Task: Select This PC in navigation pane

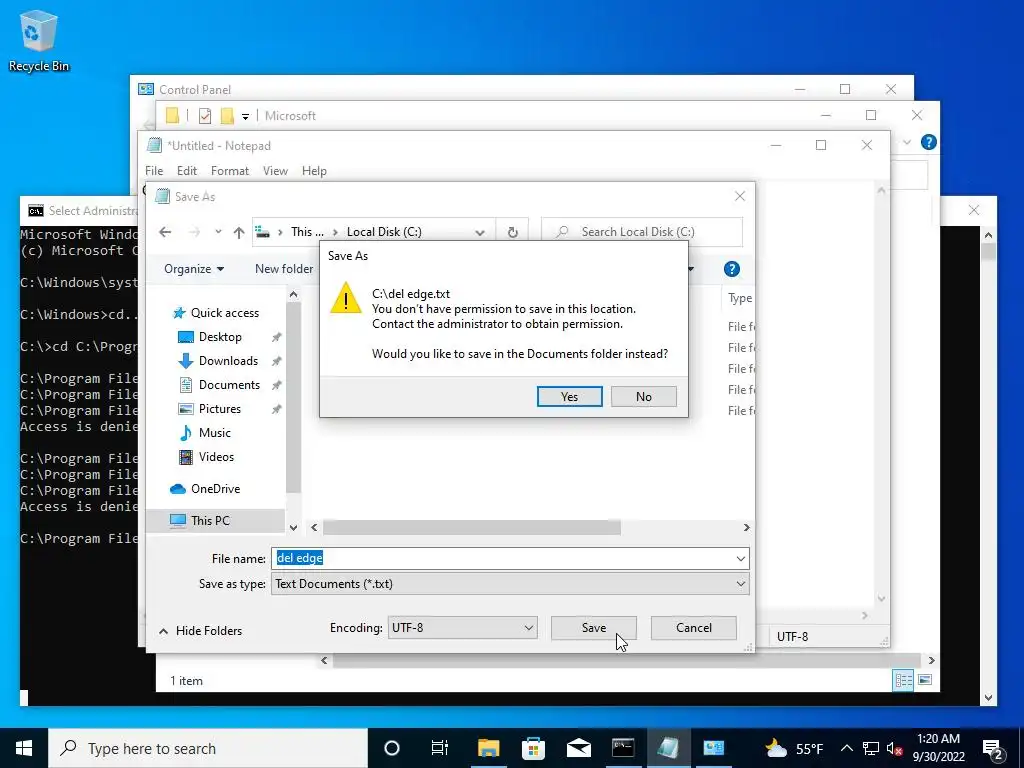Action: [x=210, y=520]
